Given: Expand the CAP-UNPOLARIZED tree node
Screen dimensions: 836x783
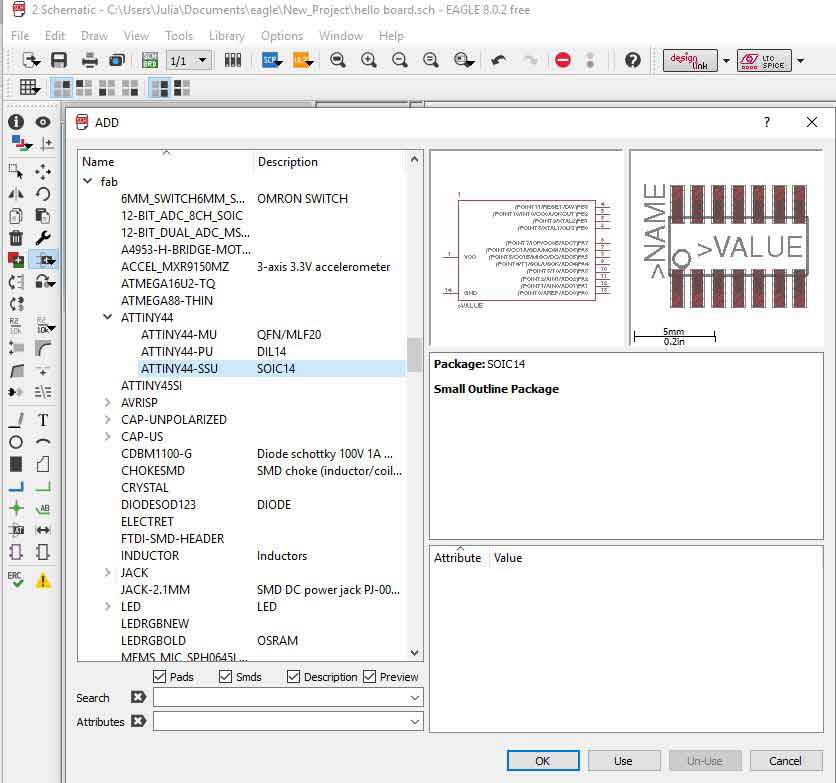Looking at the screenshot, I should pos(108,419).
